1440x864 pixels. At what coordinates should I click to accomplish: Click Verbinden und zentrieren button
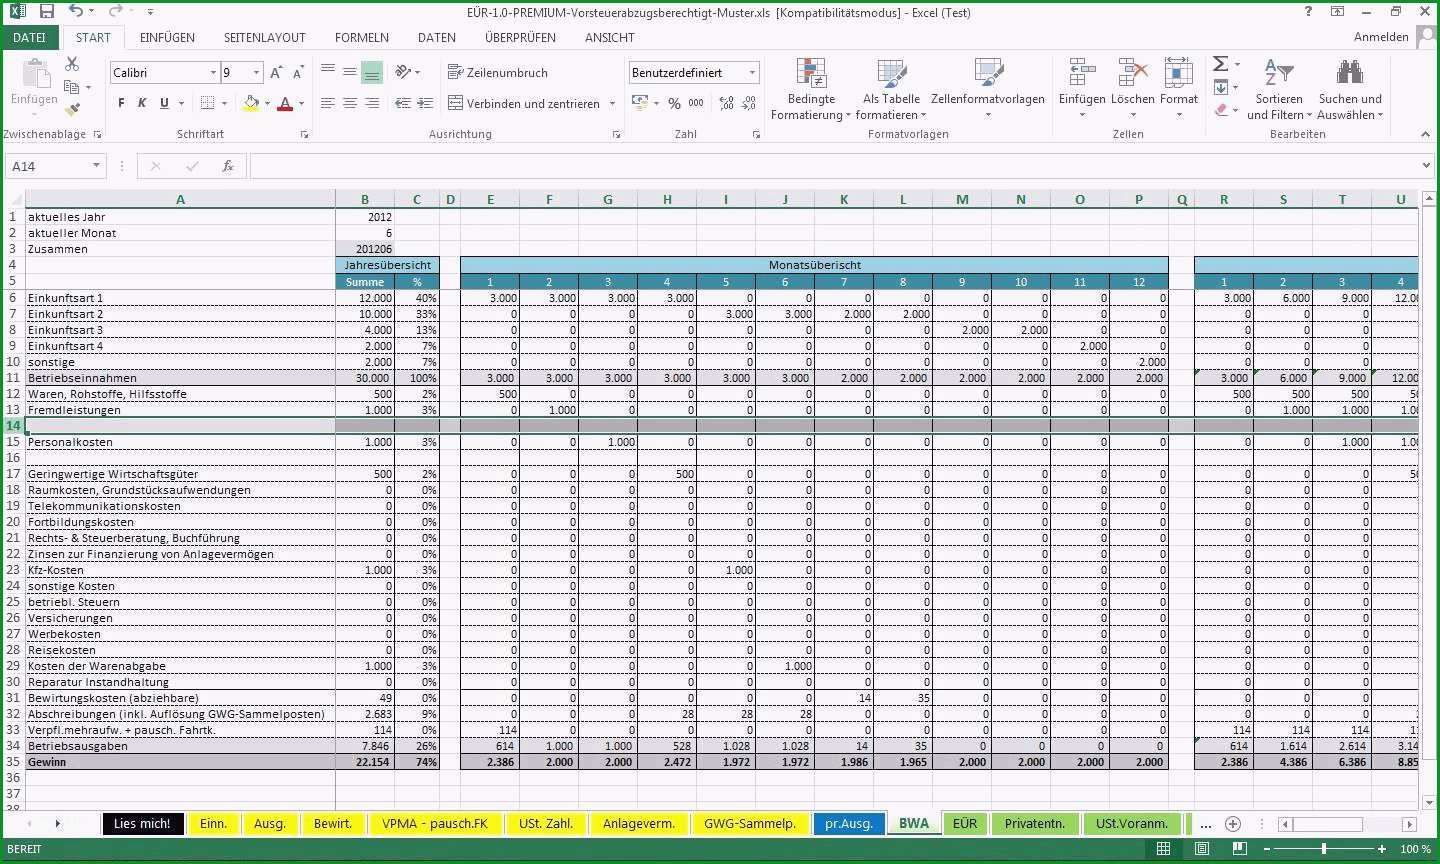tap(525, 103)
